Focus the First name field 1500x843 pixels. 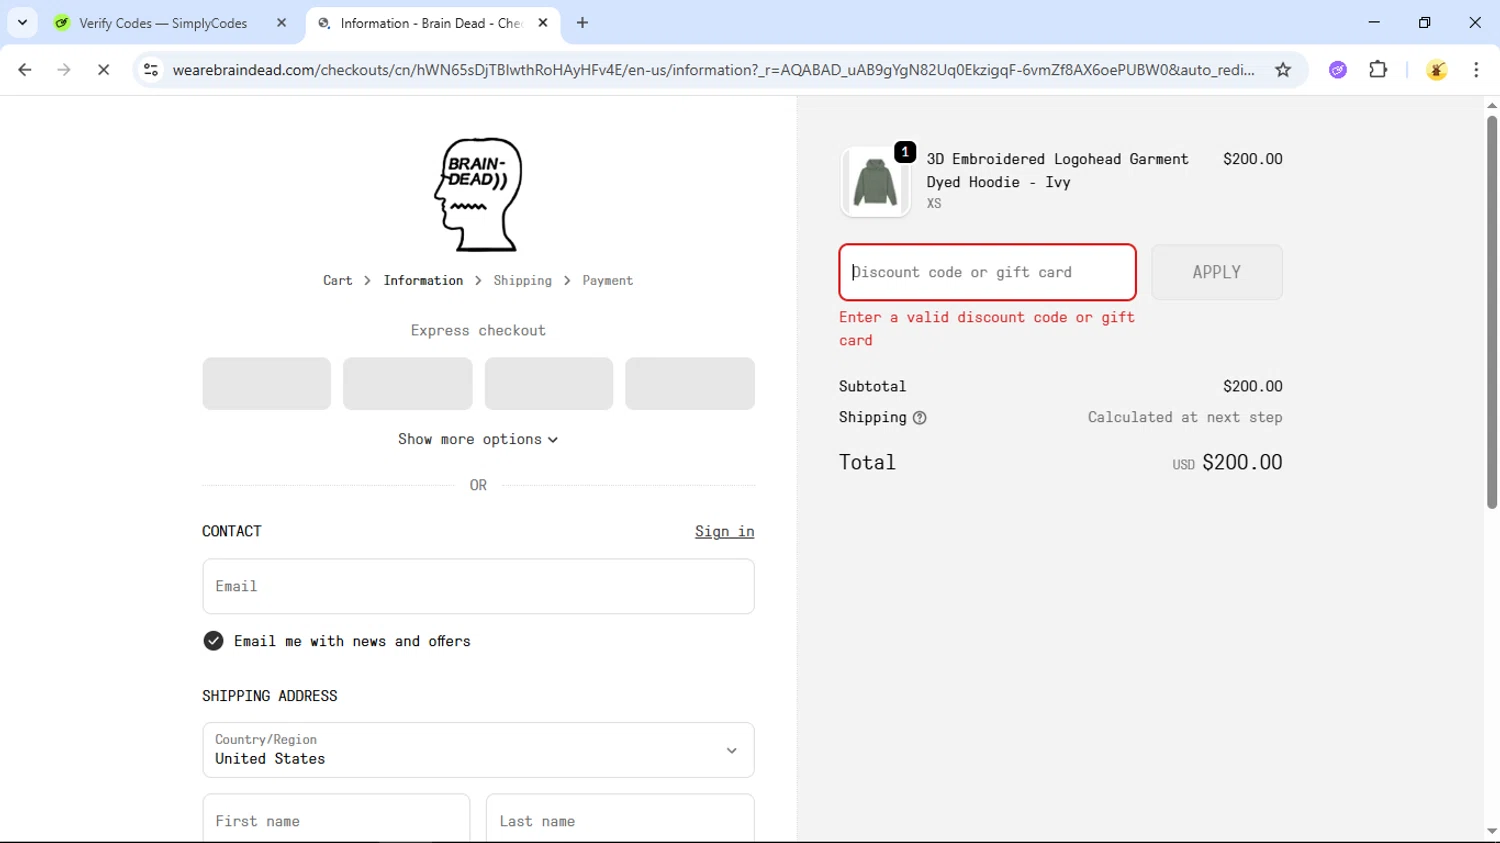pos(336,820)
